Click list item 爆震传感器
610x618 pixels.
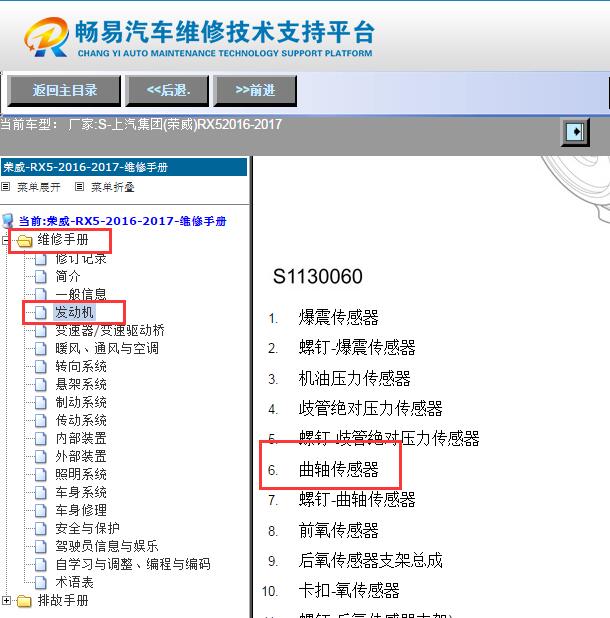(338, 318)
